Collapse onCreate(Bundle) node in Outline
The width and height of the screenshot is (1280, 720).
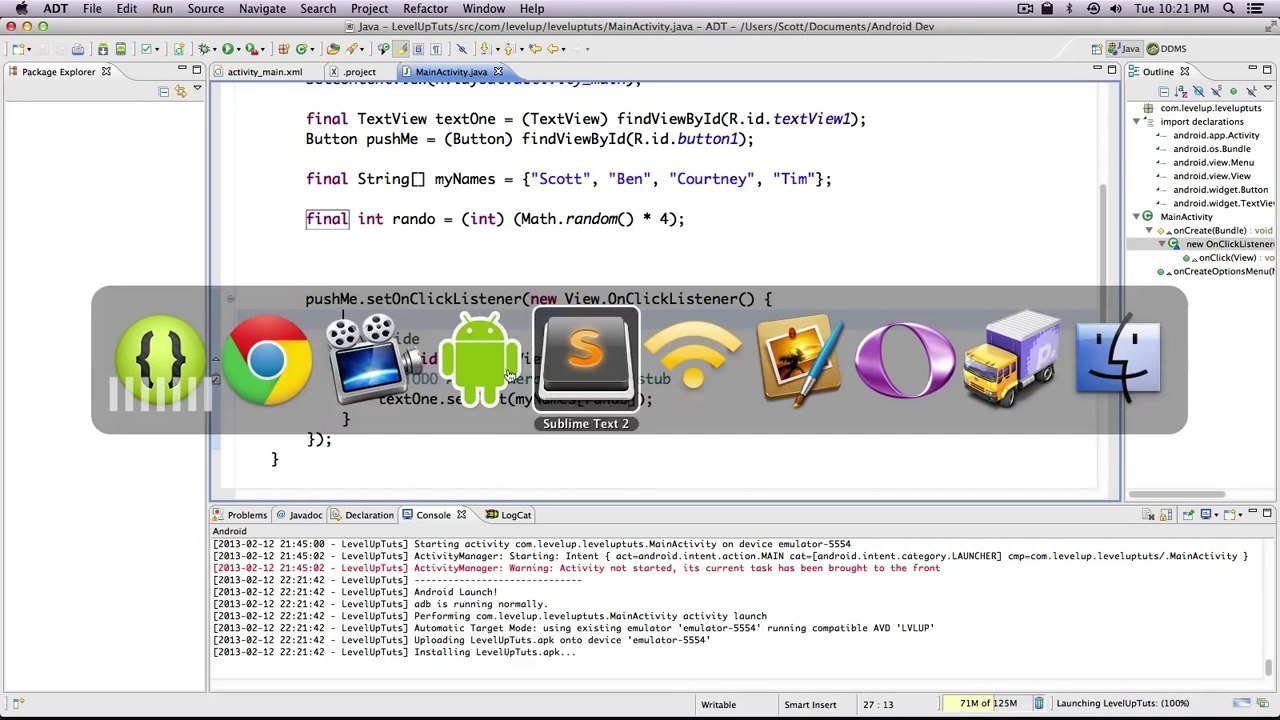1149,231
